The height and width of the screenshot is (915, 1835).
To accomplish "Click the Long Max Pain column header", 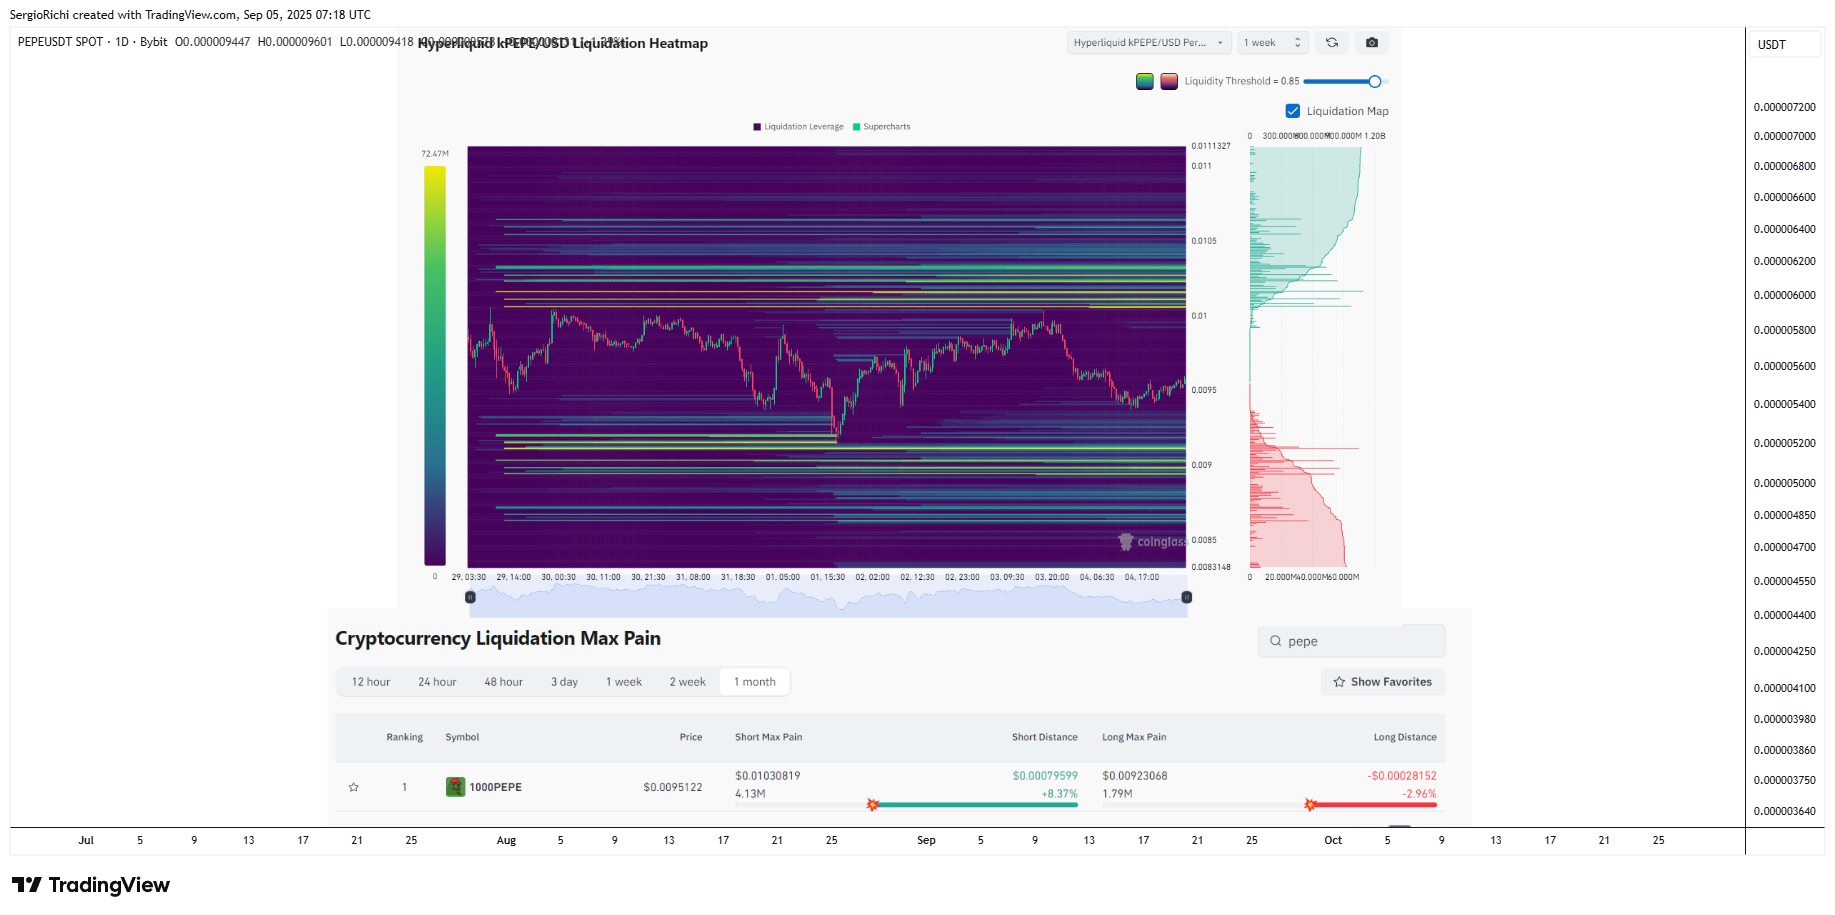I will coord(1134,738).
